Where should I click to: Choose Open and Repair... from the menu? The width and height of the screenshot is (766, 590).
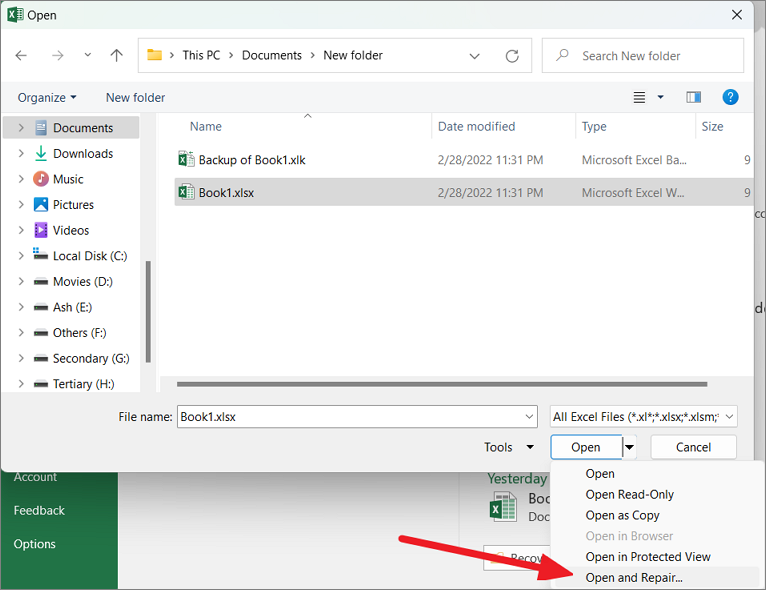tap(634, 578)
